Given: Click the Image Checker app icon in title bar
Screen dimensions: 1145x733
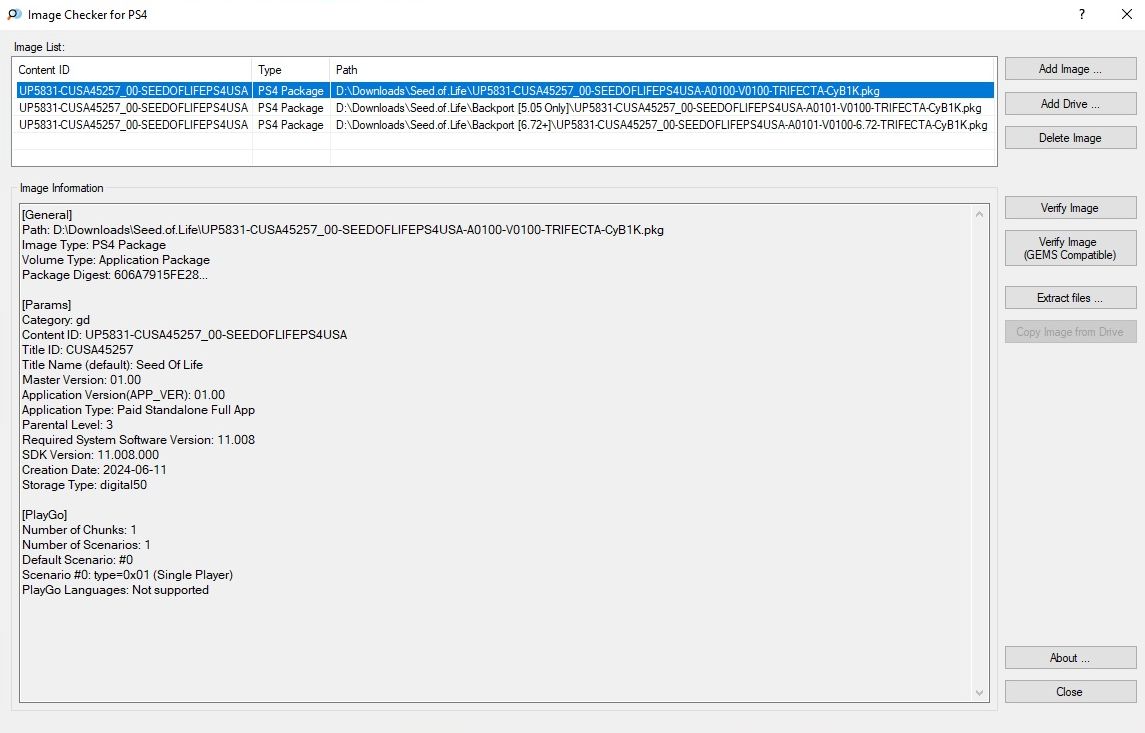Looking at the screenshot, I should point(15,15).
